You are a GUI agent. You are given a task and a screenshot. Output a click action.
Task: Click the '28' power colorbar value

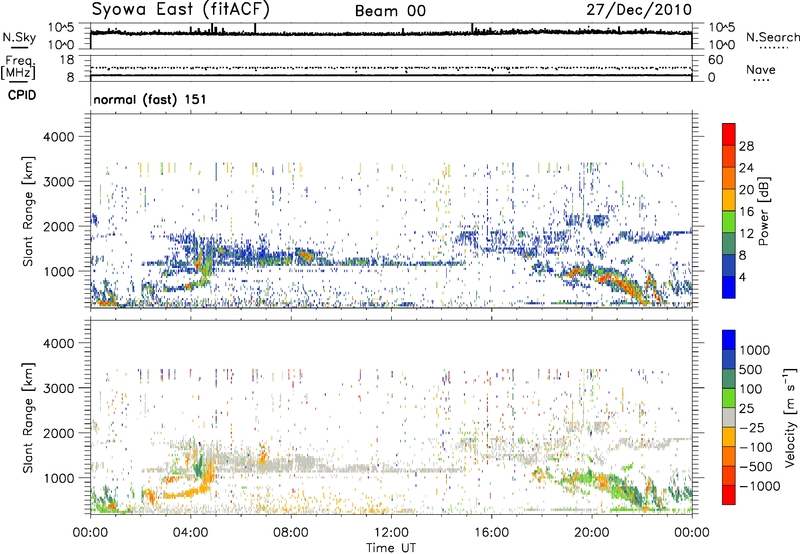point(746,146)
